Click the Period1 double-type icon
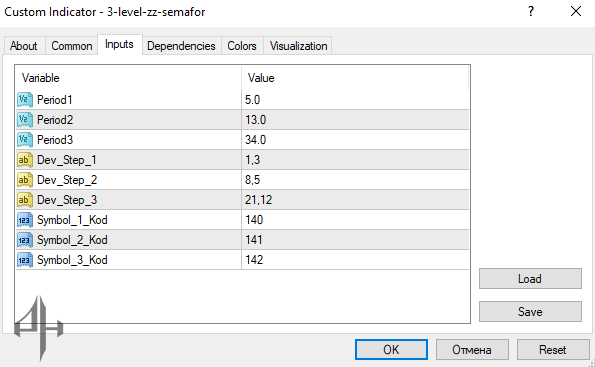The image size is (595, 367). click(x=25, y=100)
